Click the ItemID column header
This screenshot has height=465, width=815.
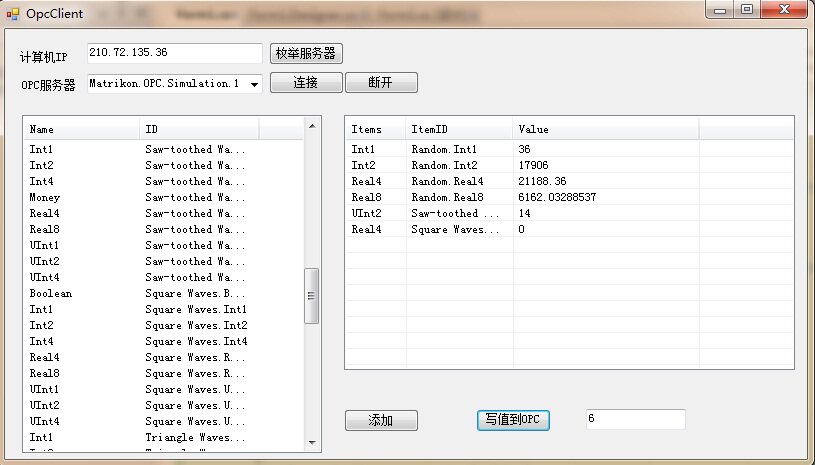click(459, 129)
